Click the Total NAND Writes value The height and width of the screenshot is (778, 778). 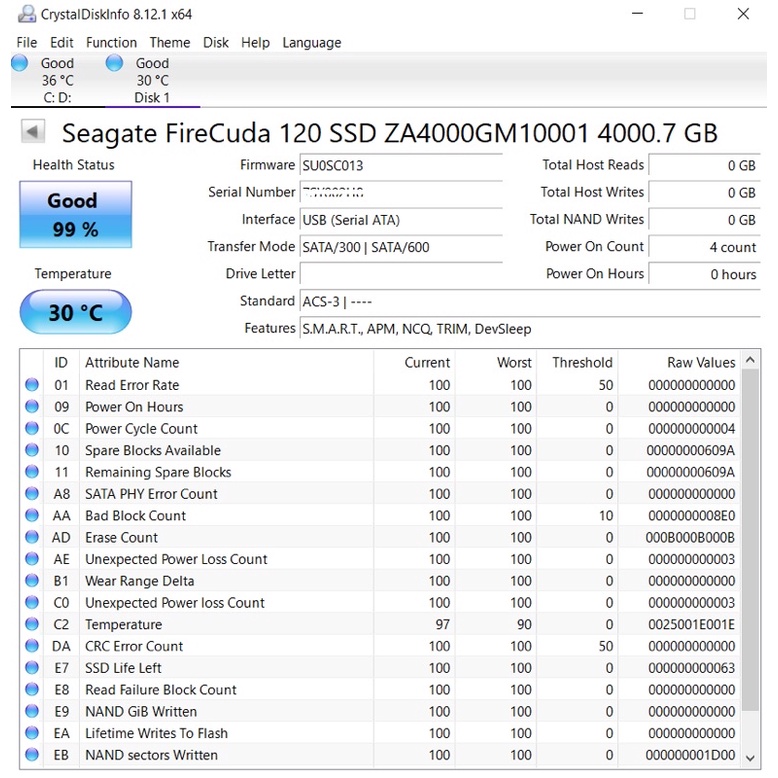705,220
